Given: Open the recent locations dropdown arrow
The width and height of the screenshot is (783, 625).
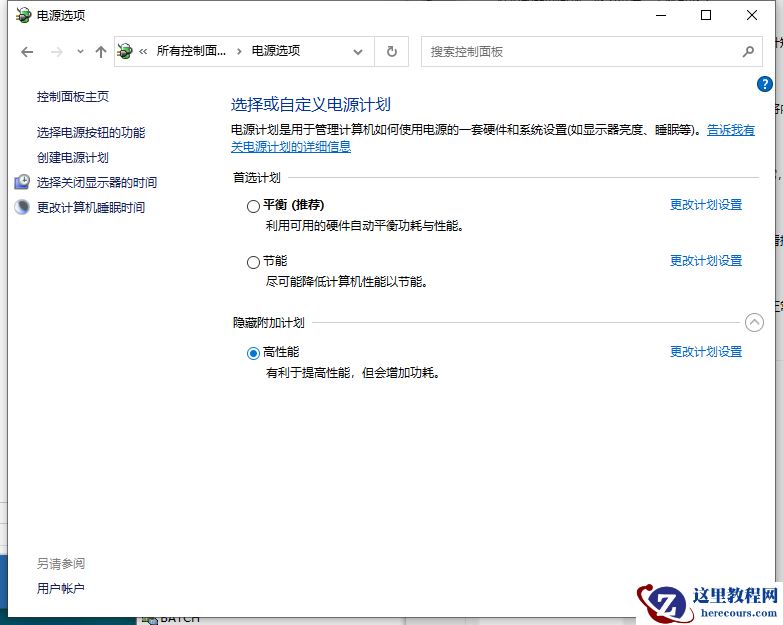Looking at the screenshot, I should pyautogui.click(x=80, y=51).
